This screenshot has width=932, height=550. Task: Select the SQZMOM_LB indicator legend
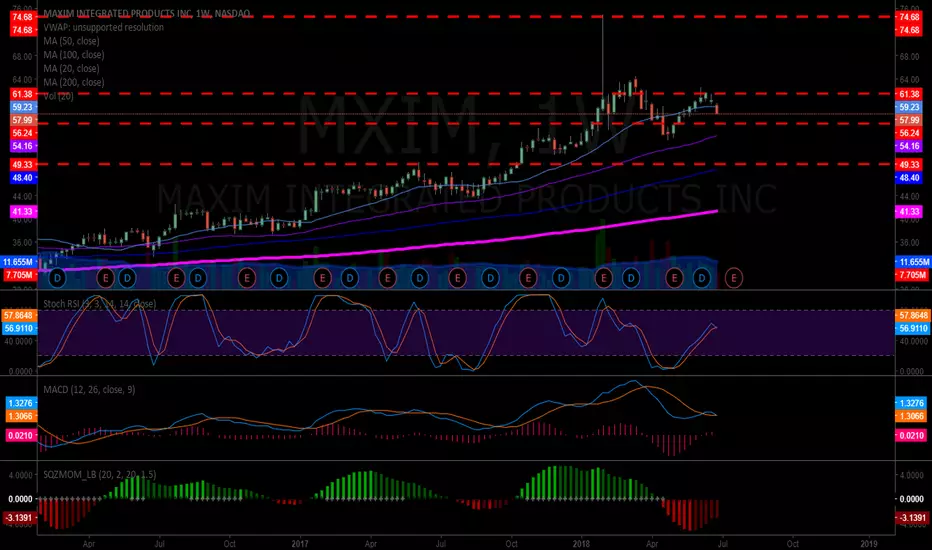tap(100, 474)
